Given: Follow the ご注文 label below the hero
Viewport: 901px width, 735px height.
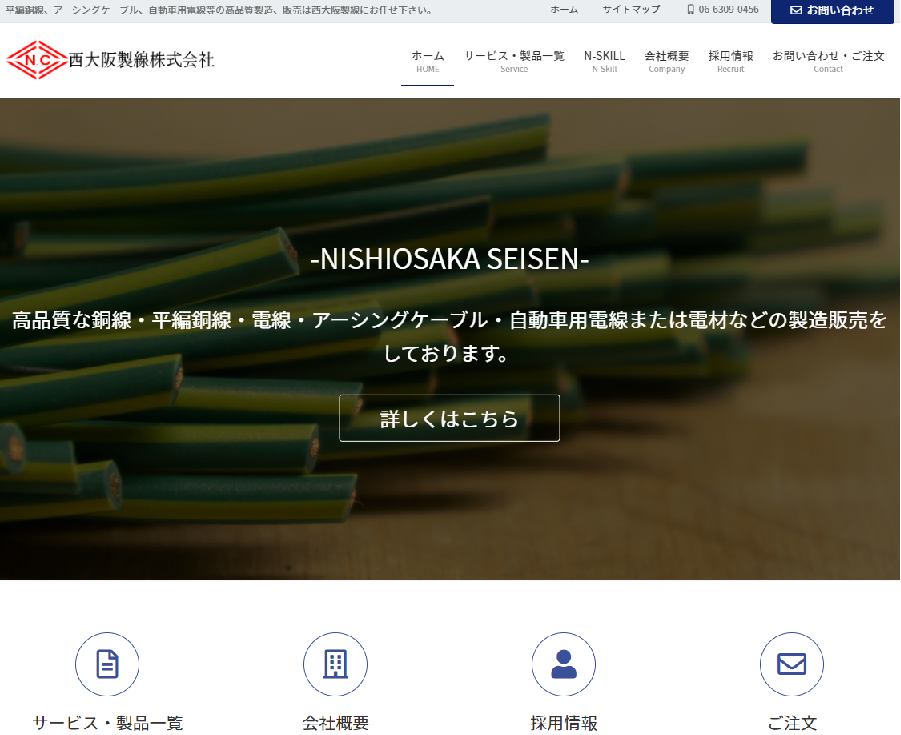Looking at the screenshot, I should pos(792,723).
